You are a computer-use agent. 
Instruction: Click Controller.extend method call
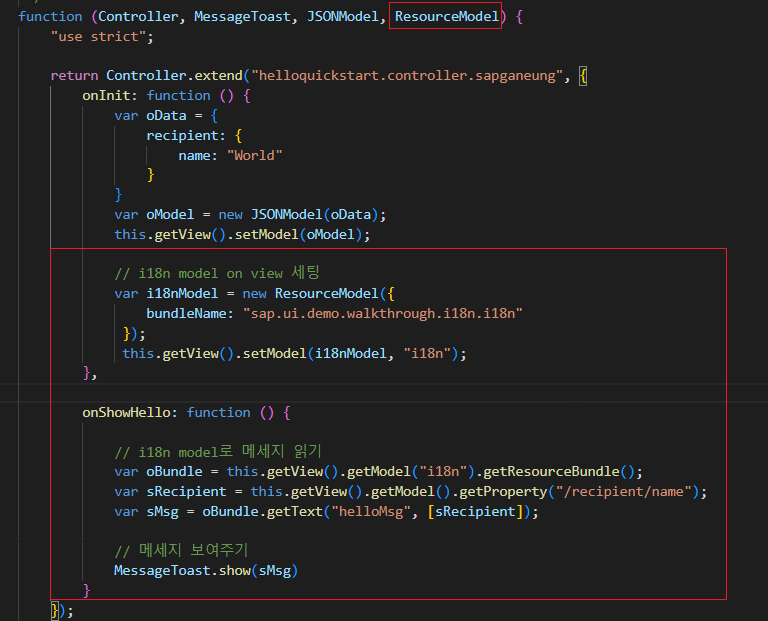[x=174, y=76]
